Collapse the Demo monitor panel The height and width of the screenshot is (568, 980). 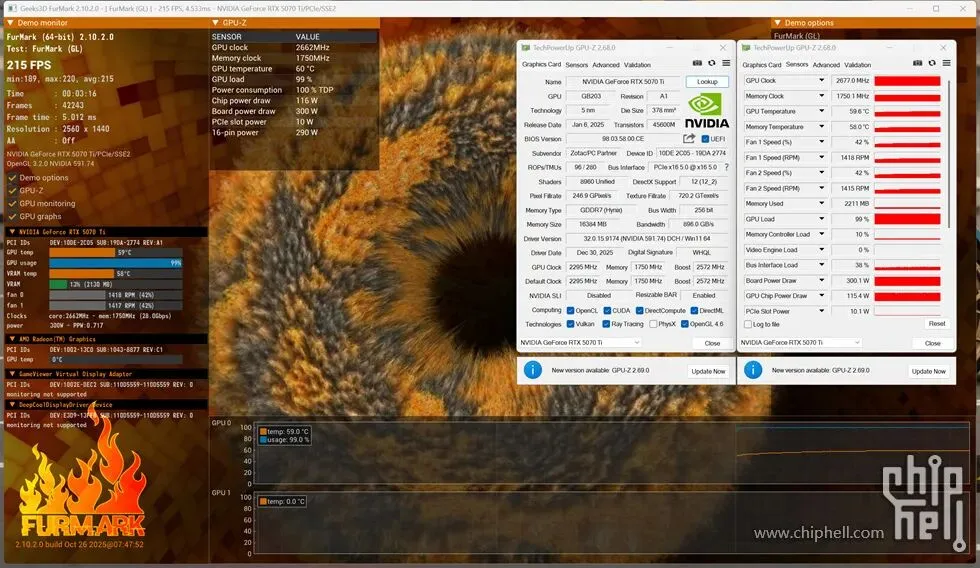point(11,22)
